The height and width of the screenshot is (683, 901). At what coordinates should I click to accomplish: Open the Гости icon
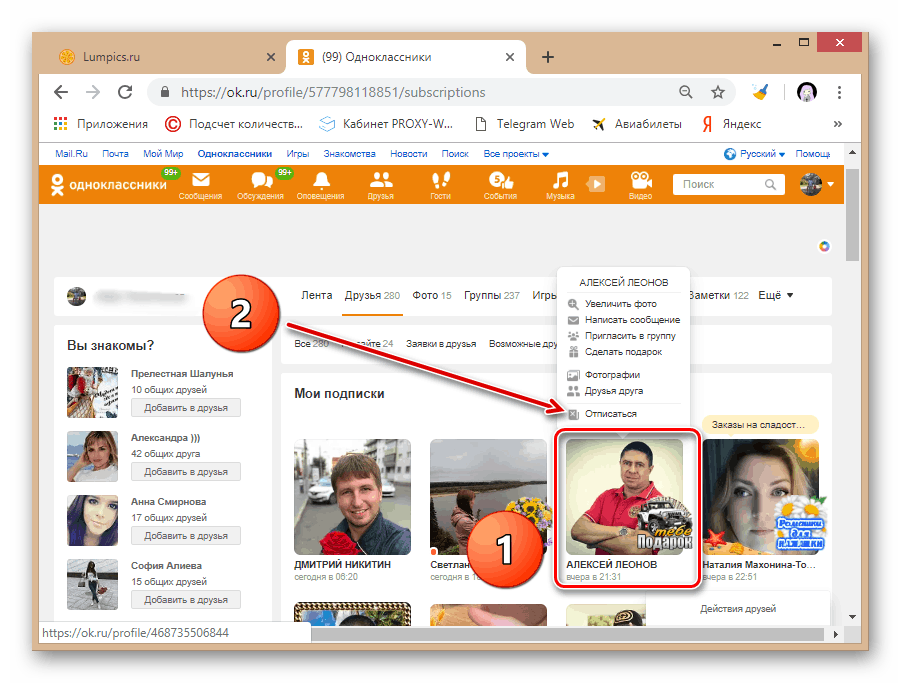tap(440, 184)
